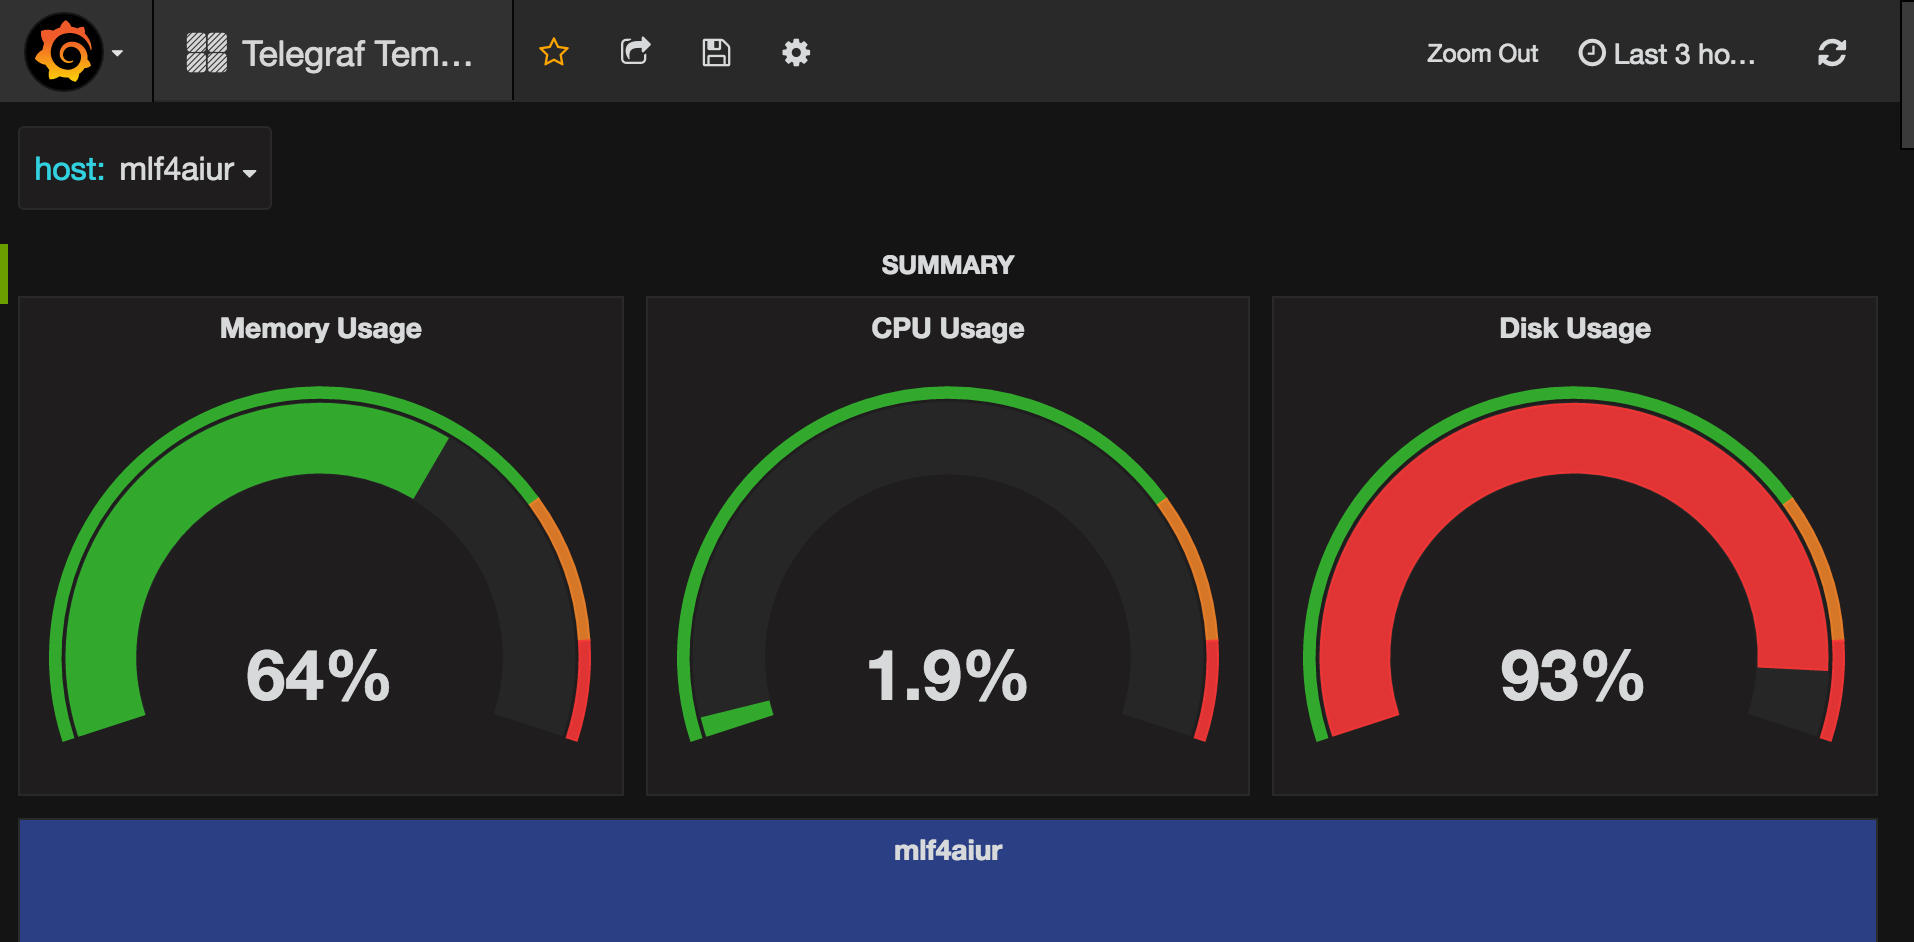Click the page scrollbar thumb

1907,74
